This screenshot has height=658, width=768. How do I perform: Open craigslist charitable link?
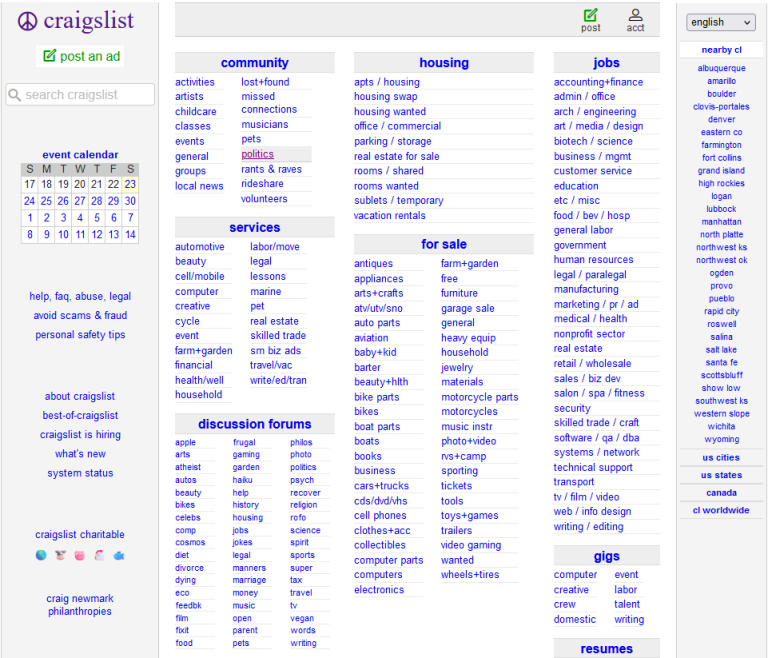point(80,535)
